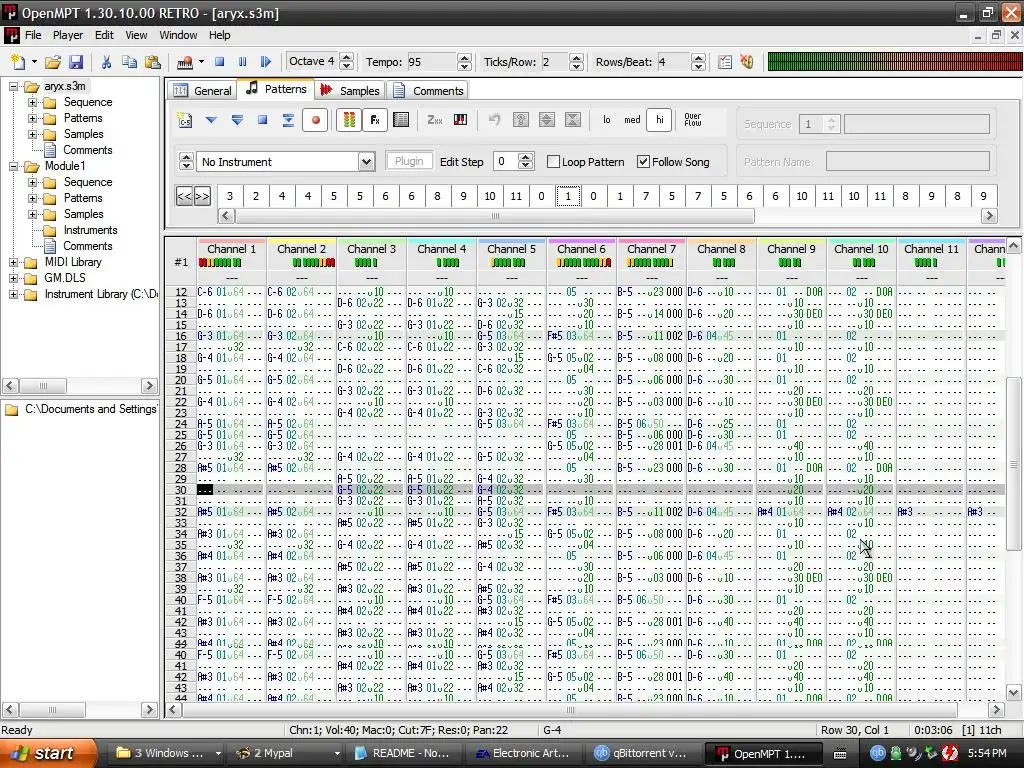Open the Player menu

pos(68,35)
